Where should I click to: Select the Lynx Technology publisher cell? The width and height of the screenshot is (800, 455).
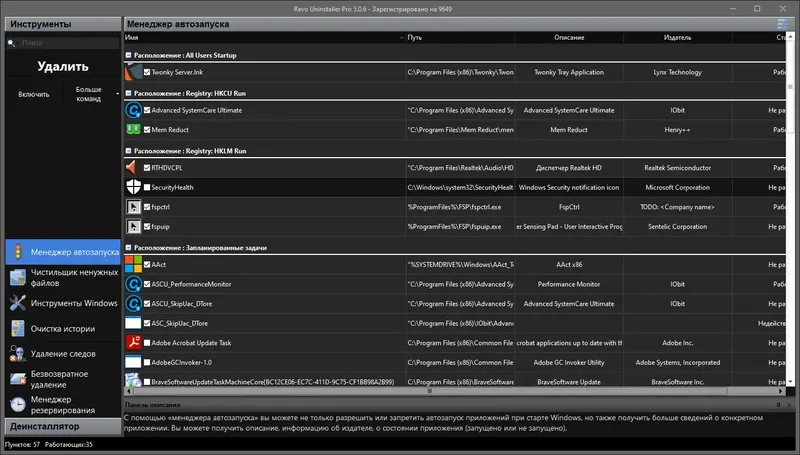[x=678, y=72]
